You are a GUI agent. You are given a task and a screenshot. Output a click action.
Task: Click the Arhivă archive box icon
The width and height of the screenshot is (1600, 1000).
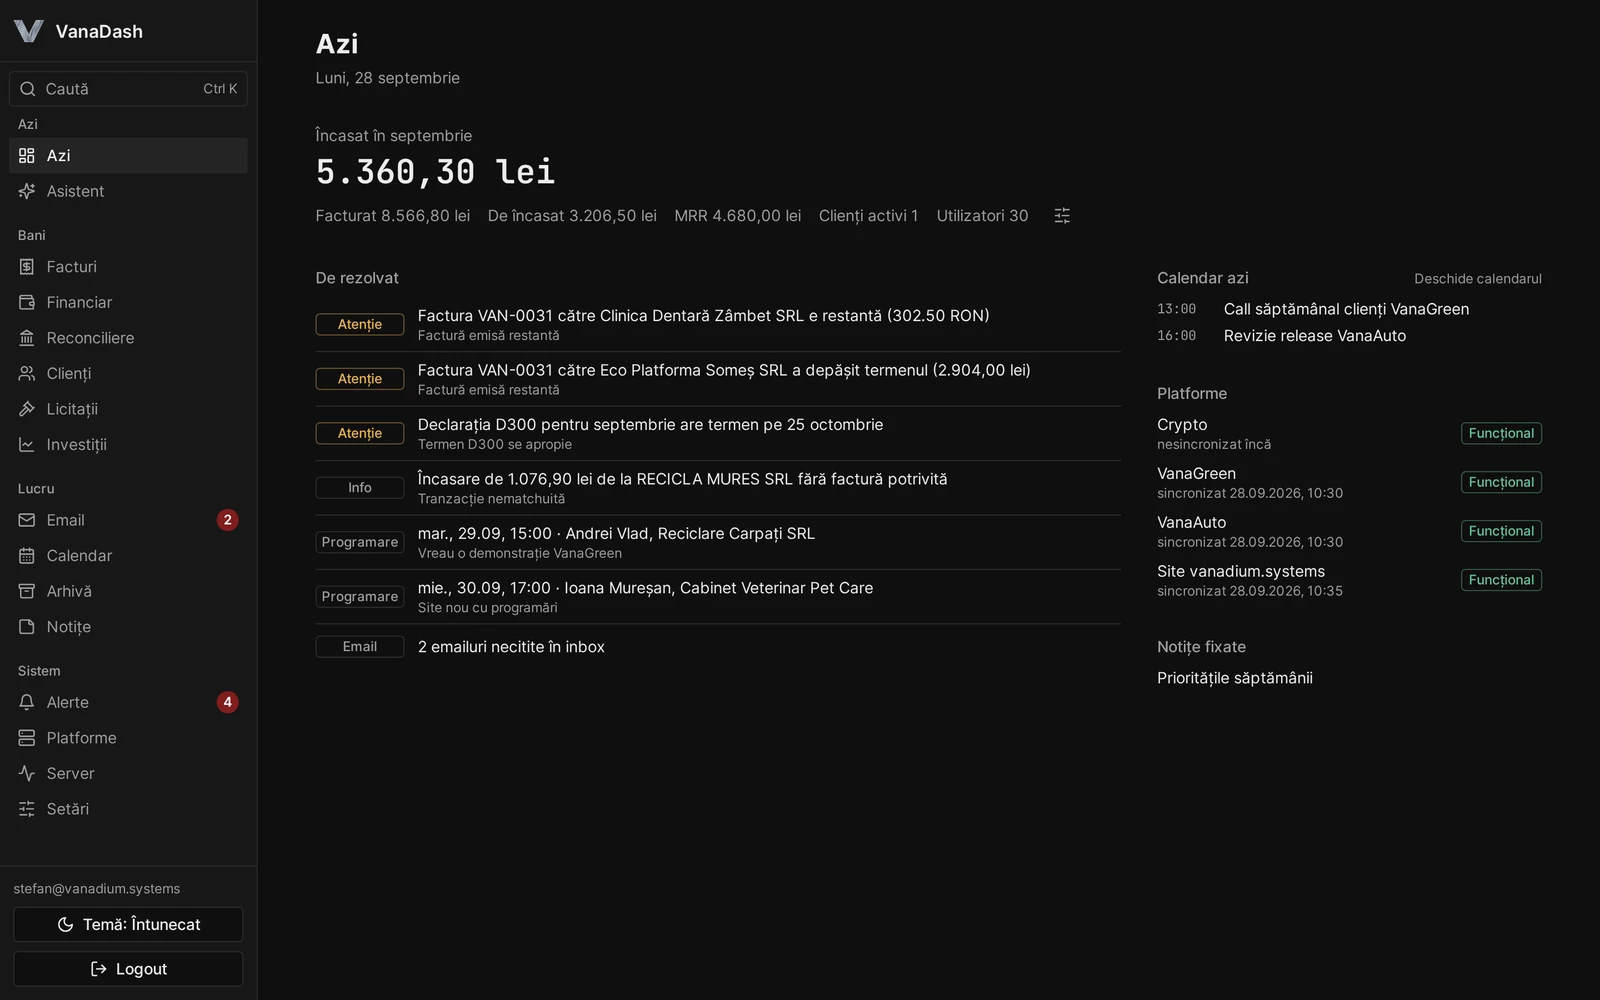tap(27, 591)
